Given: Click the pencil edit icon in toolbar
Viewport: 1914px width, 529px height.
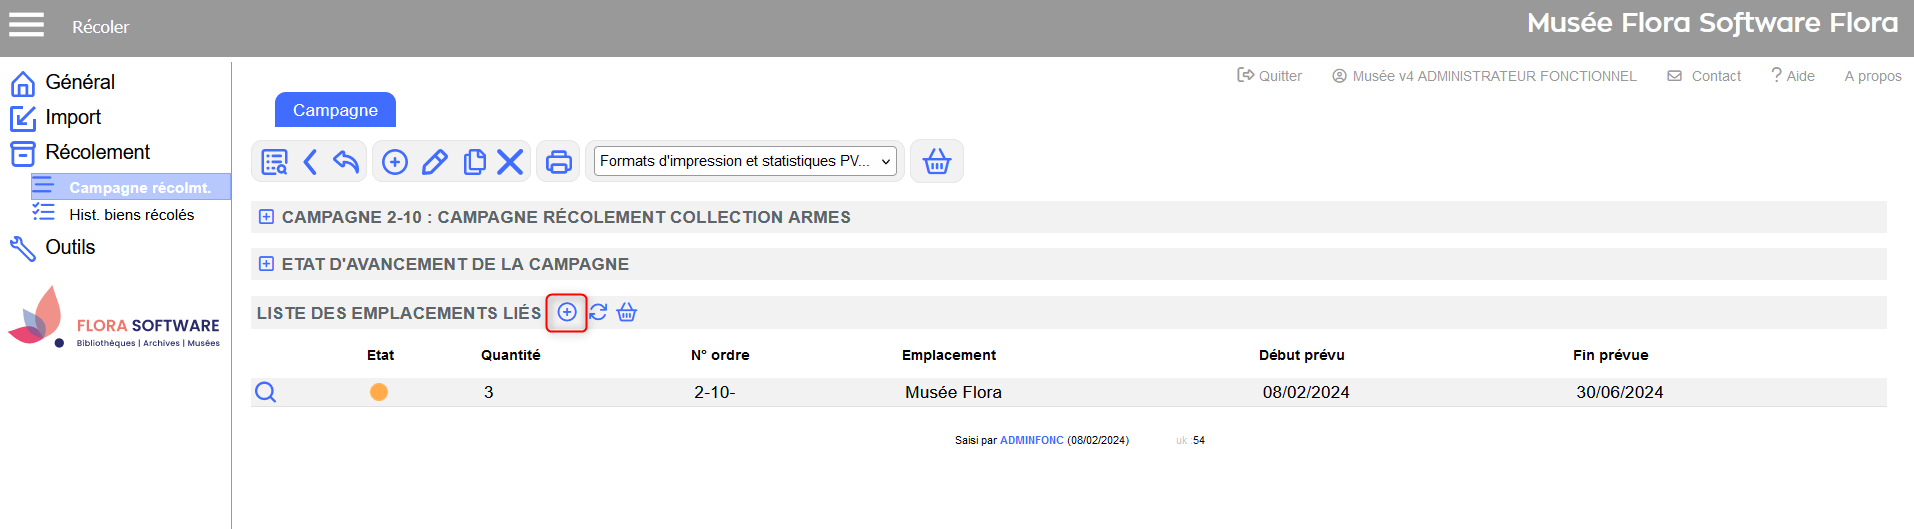Looking at the screenshot, I should point(434,162).
